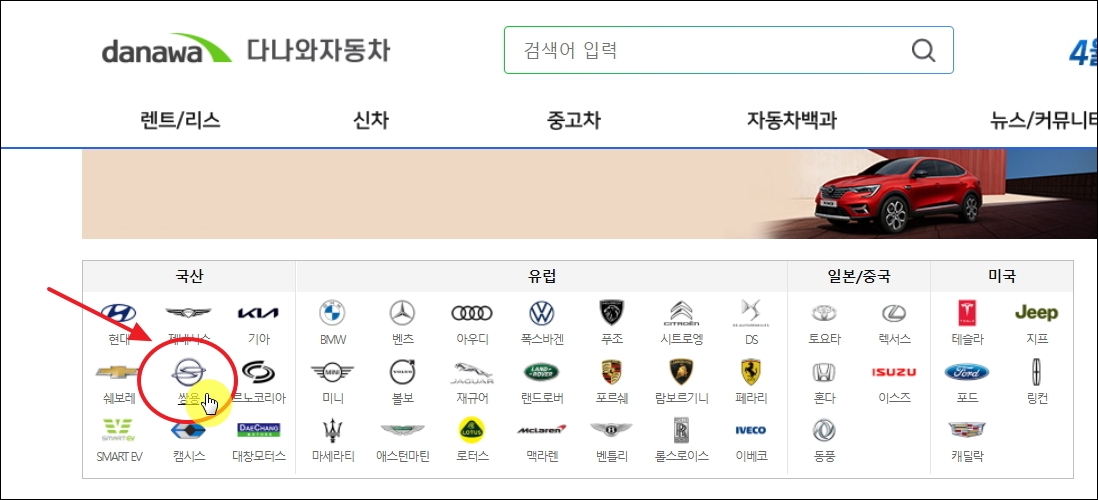This screenshot has width=1098, height=500.
Task: Open the IVECO (이베코) logo
Action: [x=751, y=430]
